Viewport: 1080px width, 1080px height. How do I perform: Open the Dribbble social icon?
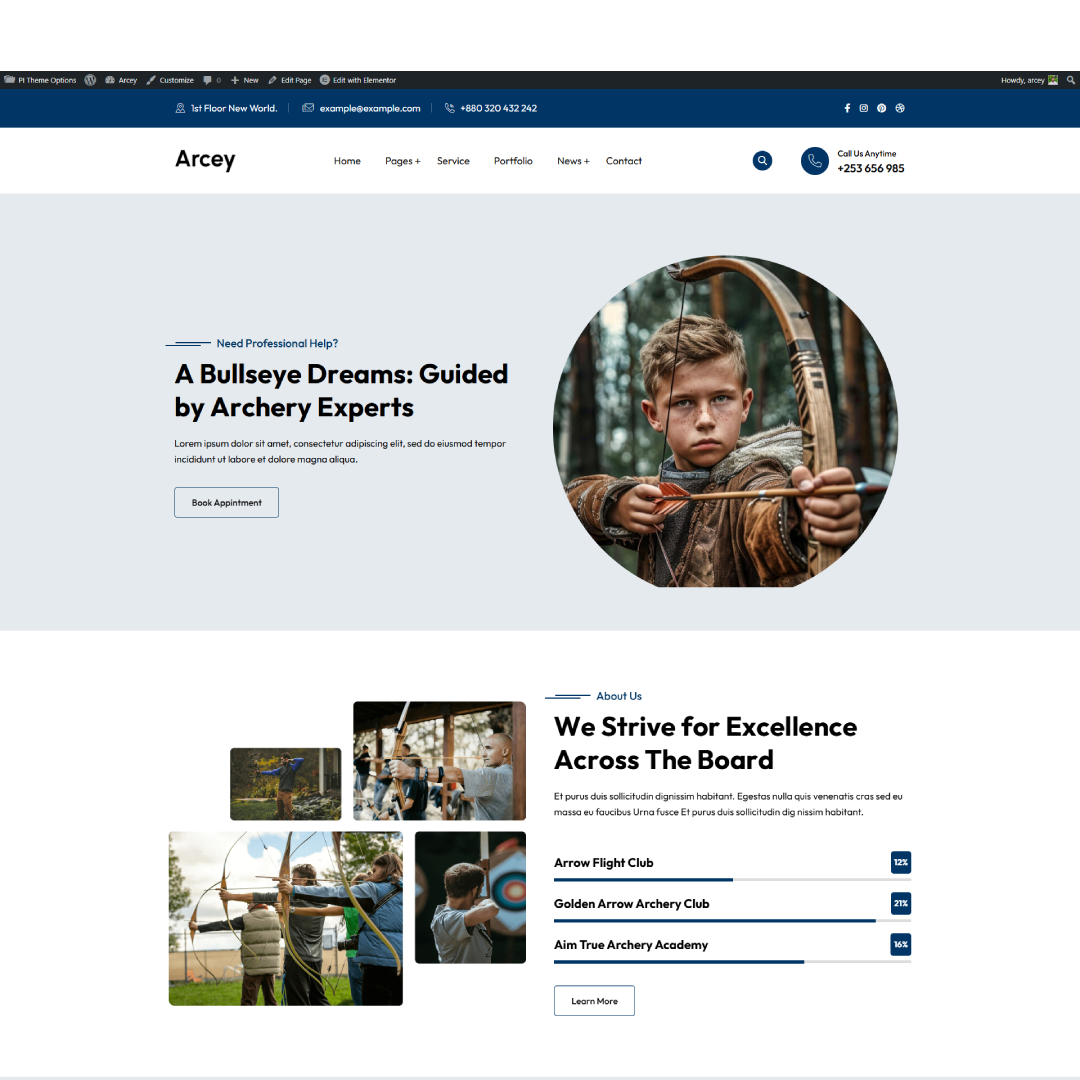pos(899,108)
